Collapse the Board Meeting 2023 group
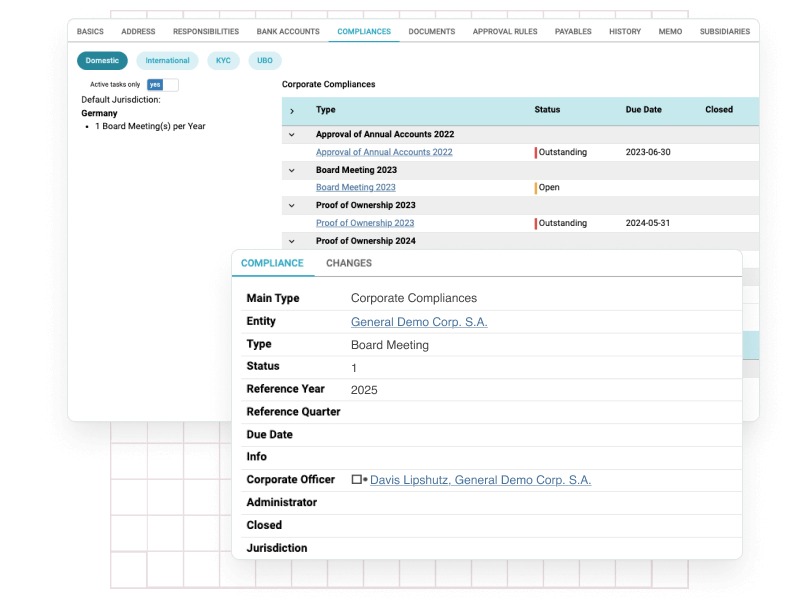Screen dimensions: 800x600 click(x=292, y=170)
